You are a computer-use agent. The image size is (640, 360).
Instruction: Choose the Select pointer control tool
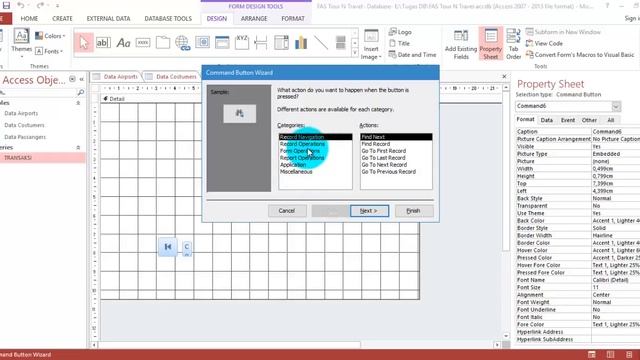tap(84, 42)
